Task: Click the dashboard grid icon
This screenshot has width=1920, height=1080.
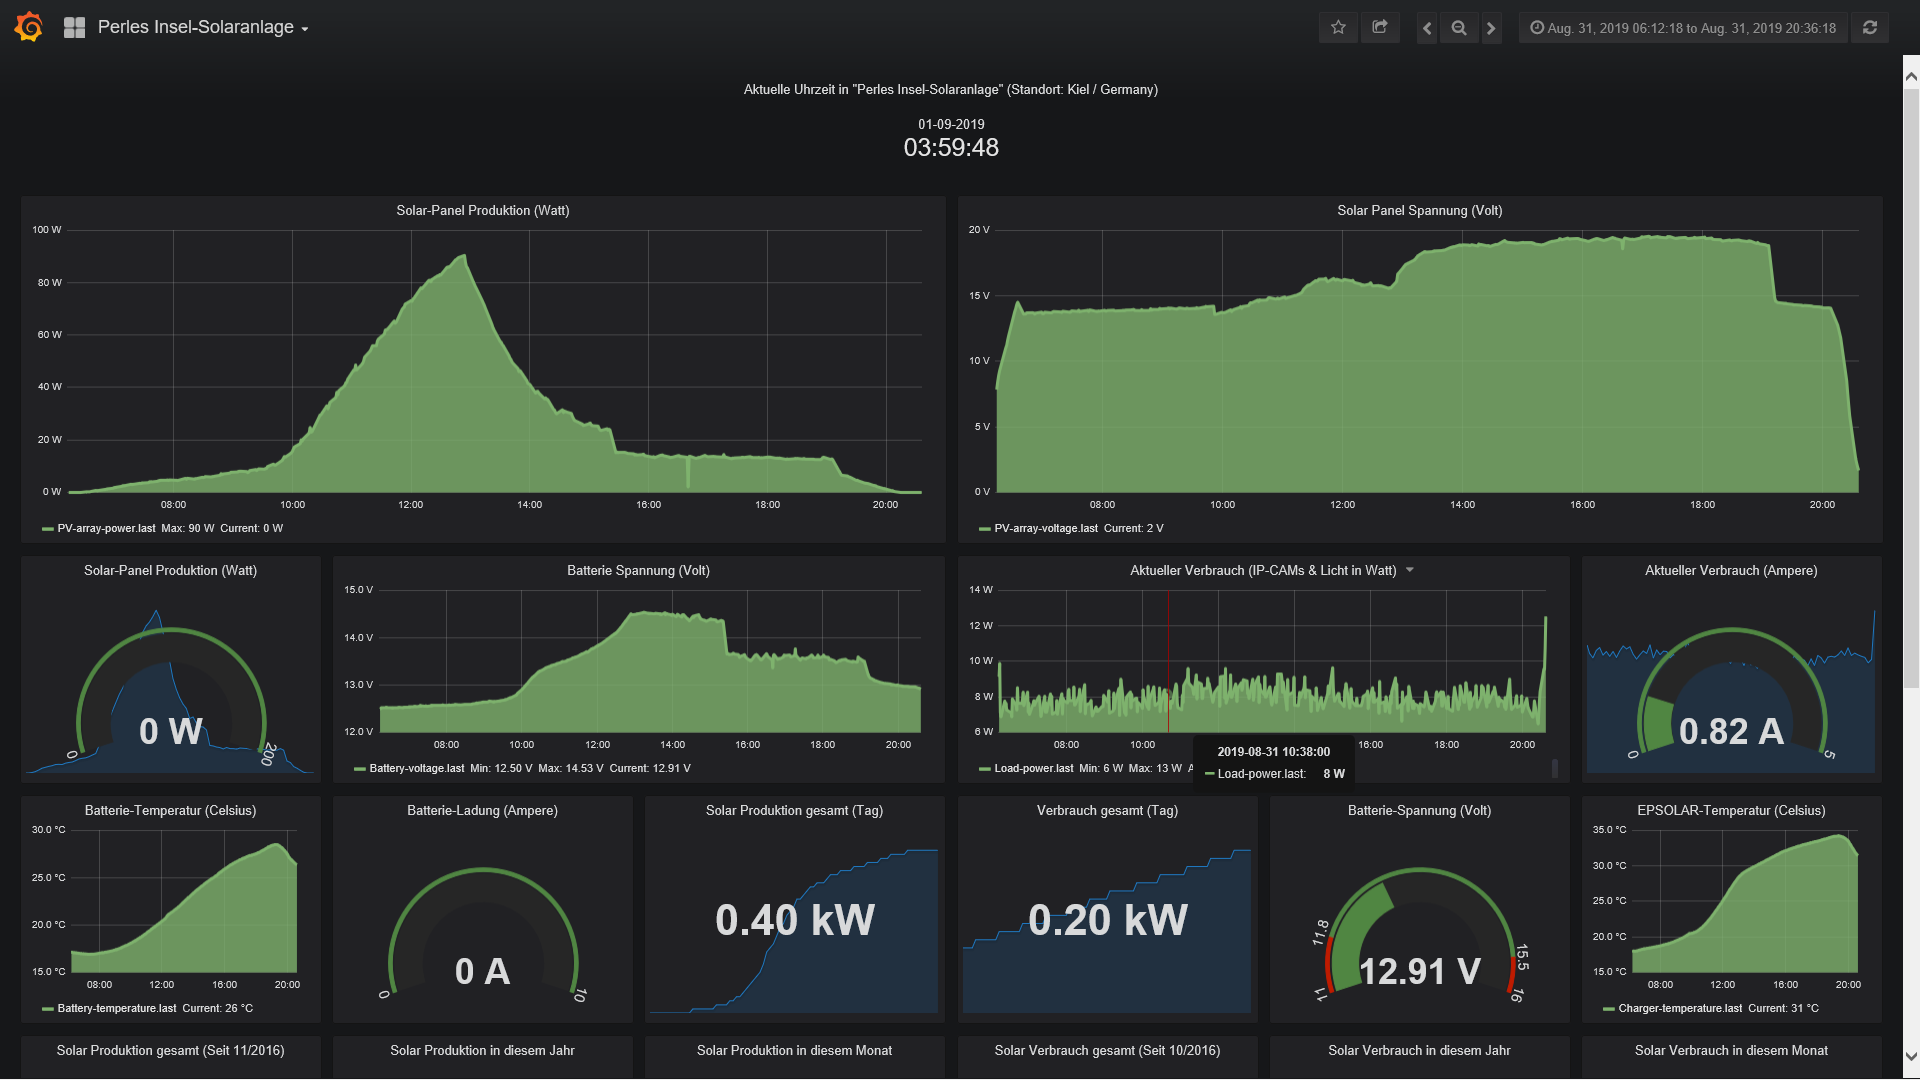Action: point(74,27)
